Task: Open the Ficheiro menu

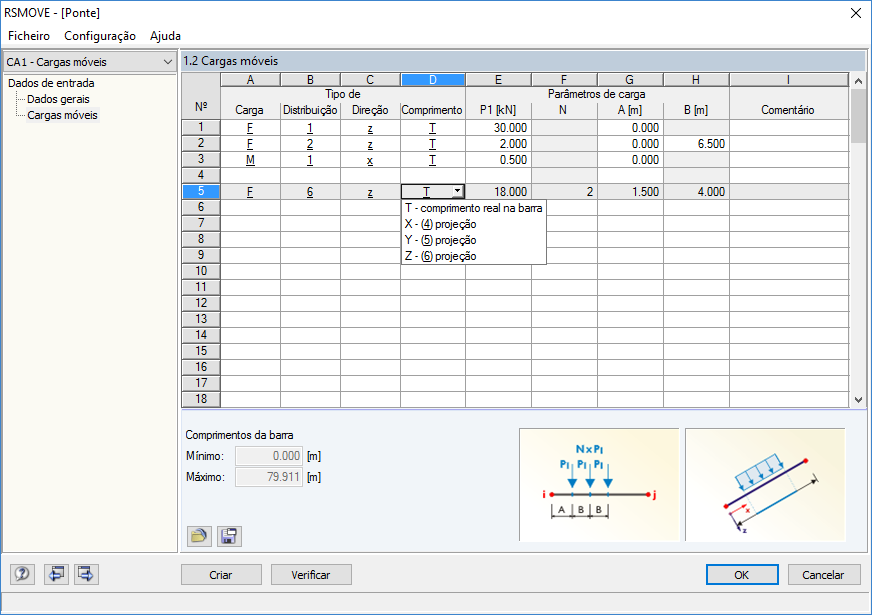Action: tap(29, 36)
